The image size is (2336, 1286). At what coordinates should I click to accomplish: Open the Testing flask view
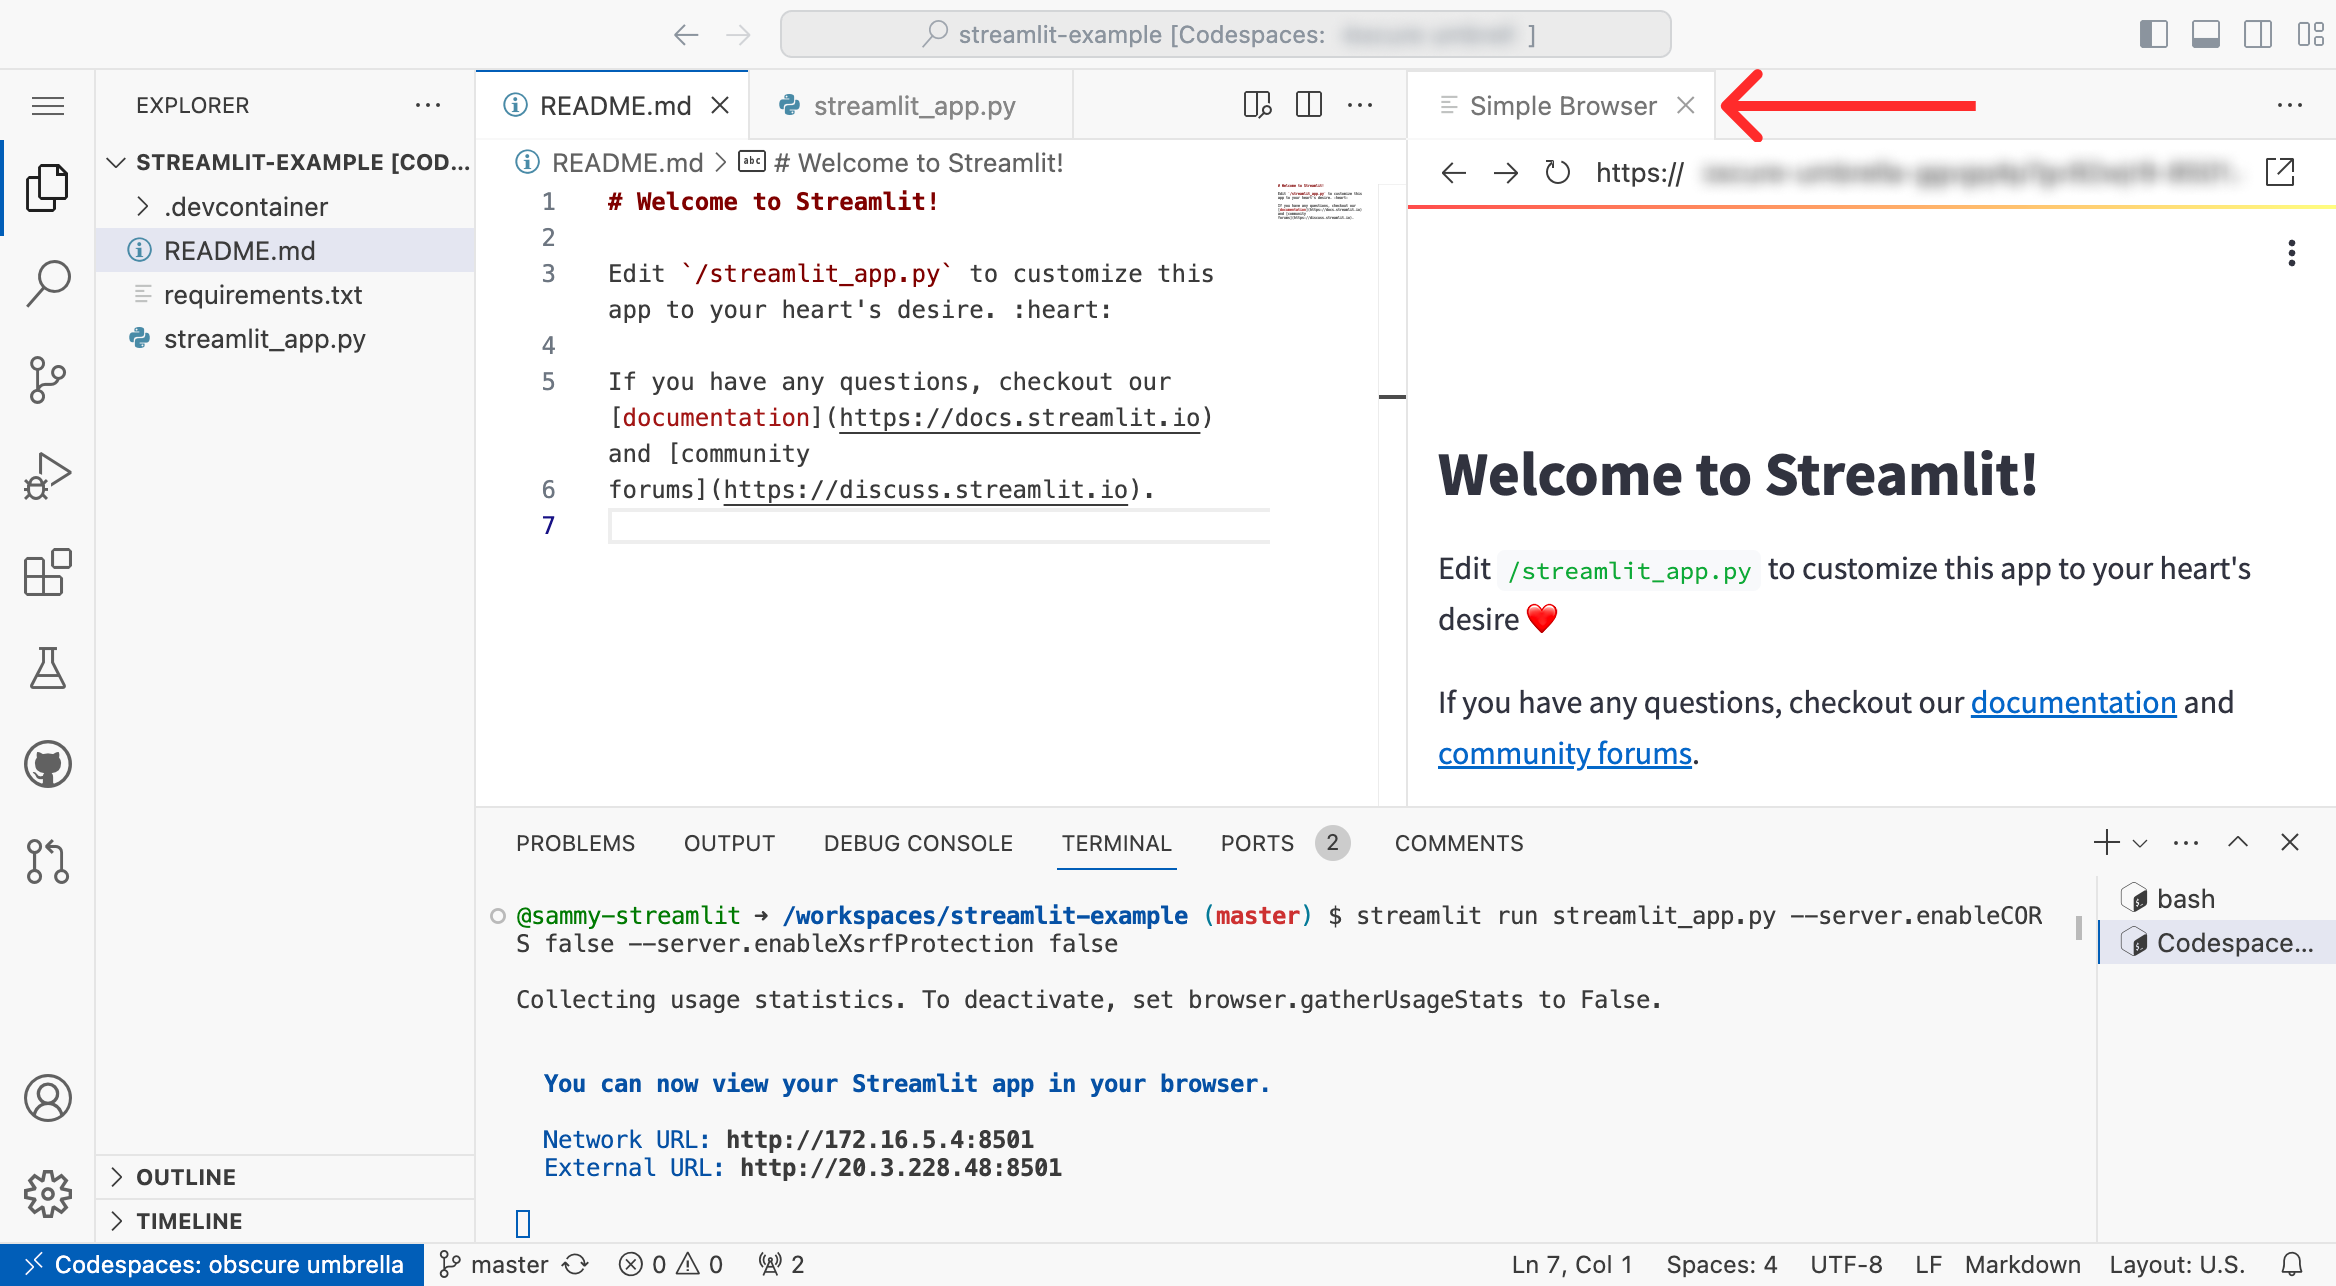click(x=47, y=668)
